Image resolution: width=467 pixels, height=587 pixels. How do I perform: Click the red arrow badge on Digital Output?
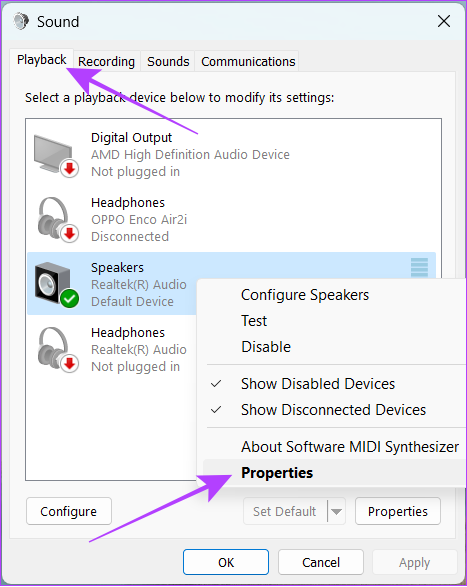coord(70,169)
